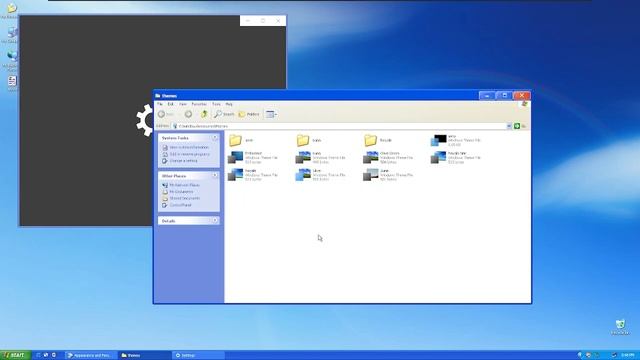Collapse the System Tasks panel
This screenshot has height=360, width=640.
point(215,138)
